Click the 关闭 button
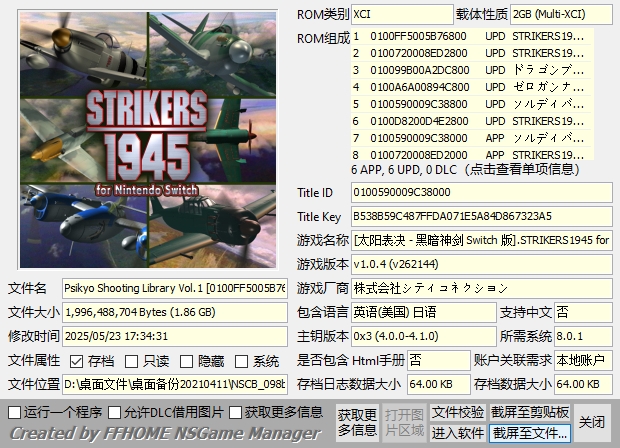The width and height of the screenshot is (620, 448). point(592,422)
